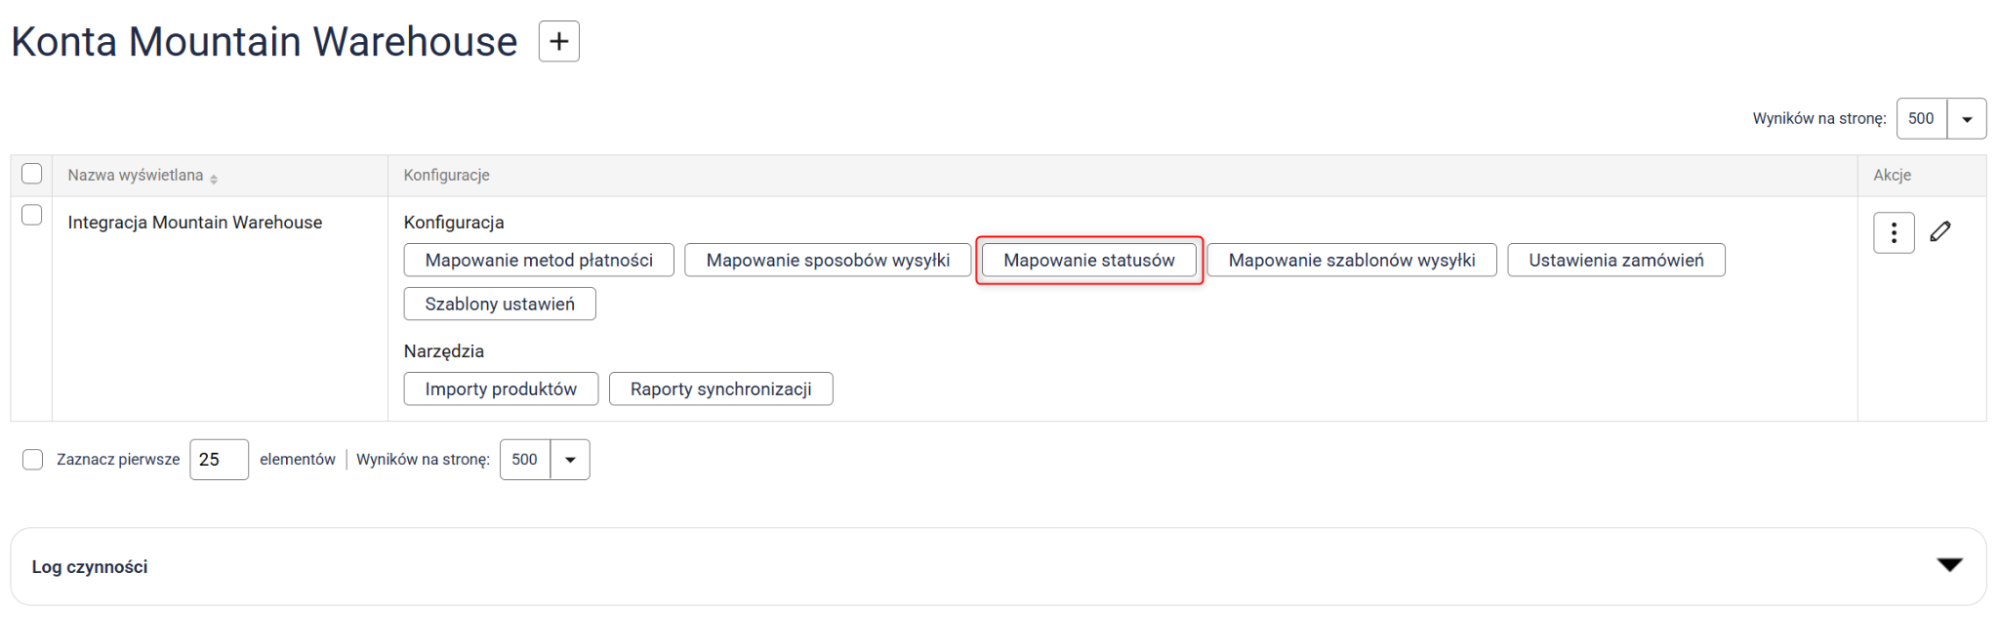Open bottom Wyników na stronę dropdown arrow
1999x617 pixels.
(570, 460)
